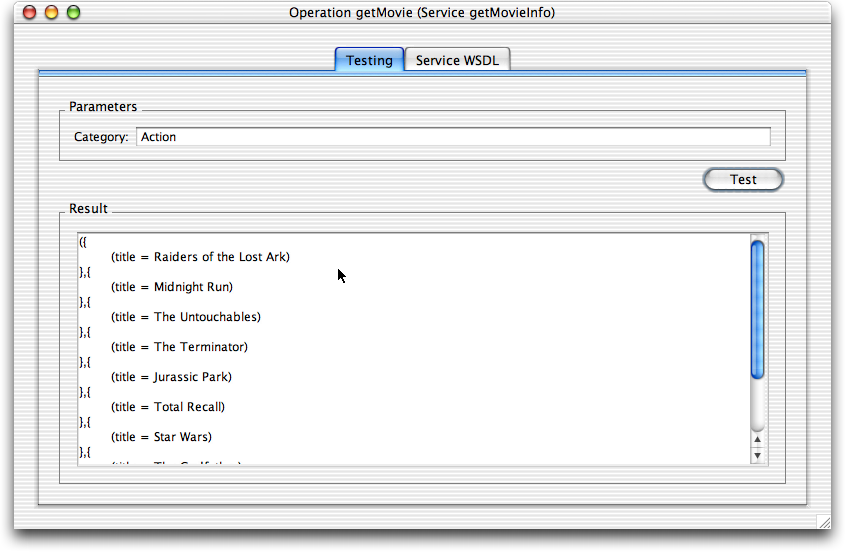
Task: Click the opening '({' line in Result
Action: pos(83,242)
